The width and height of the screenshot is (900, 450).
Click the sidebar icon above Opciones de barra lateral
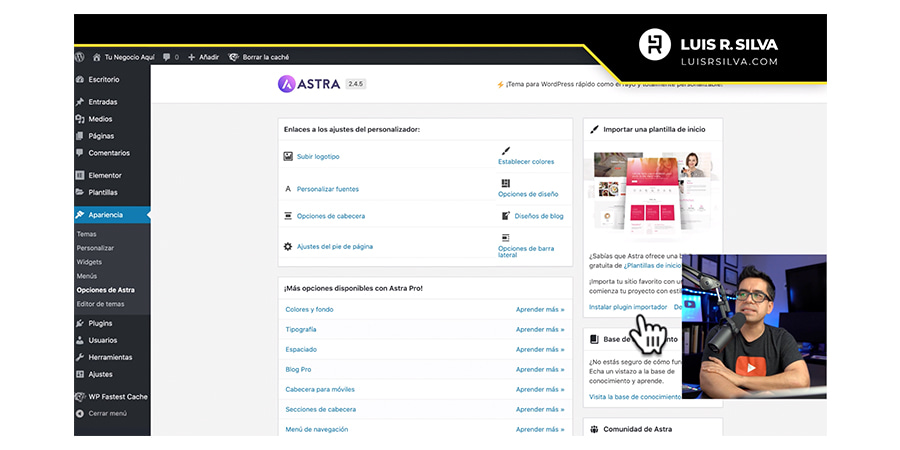tap(505, 237)
